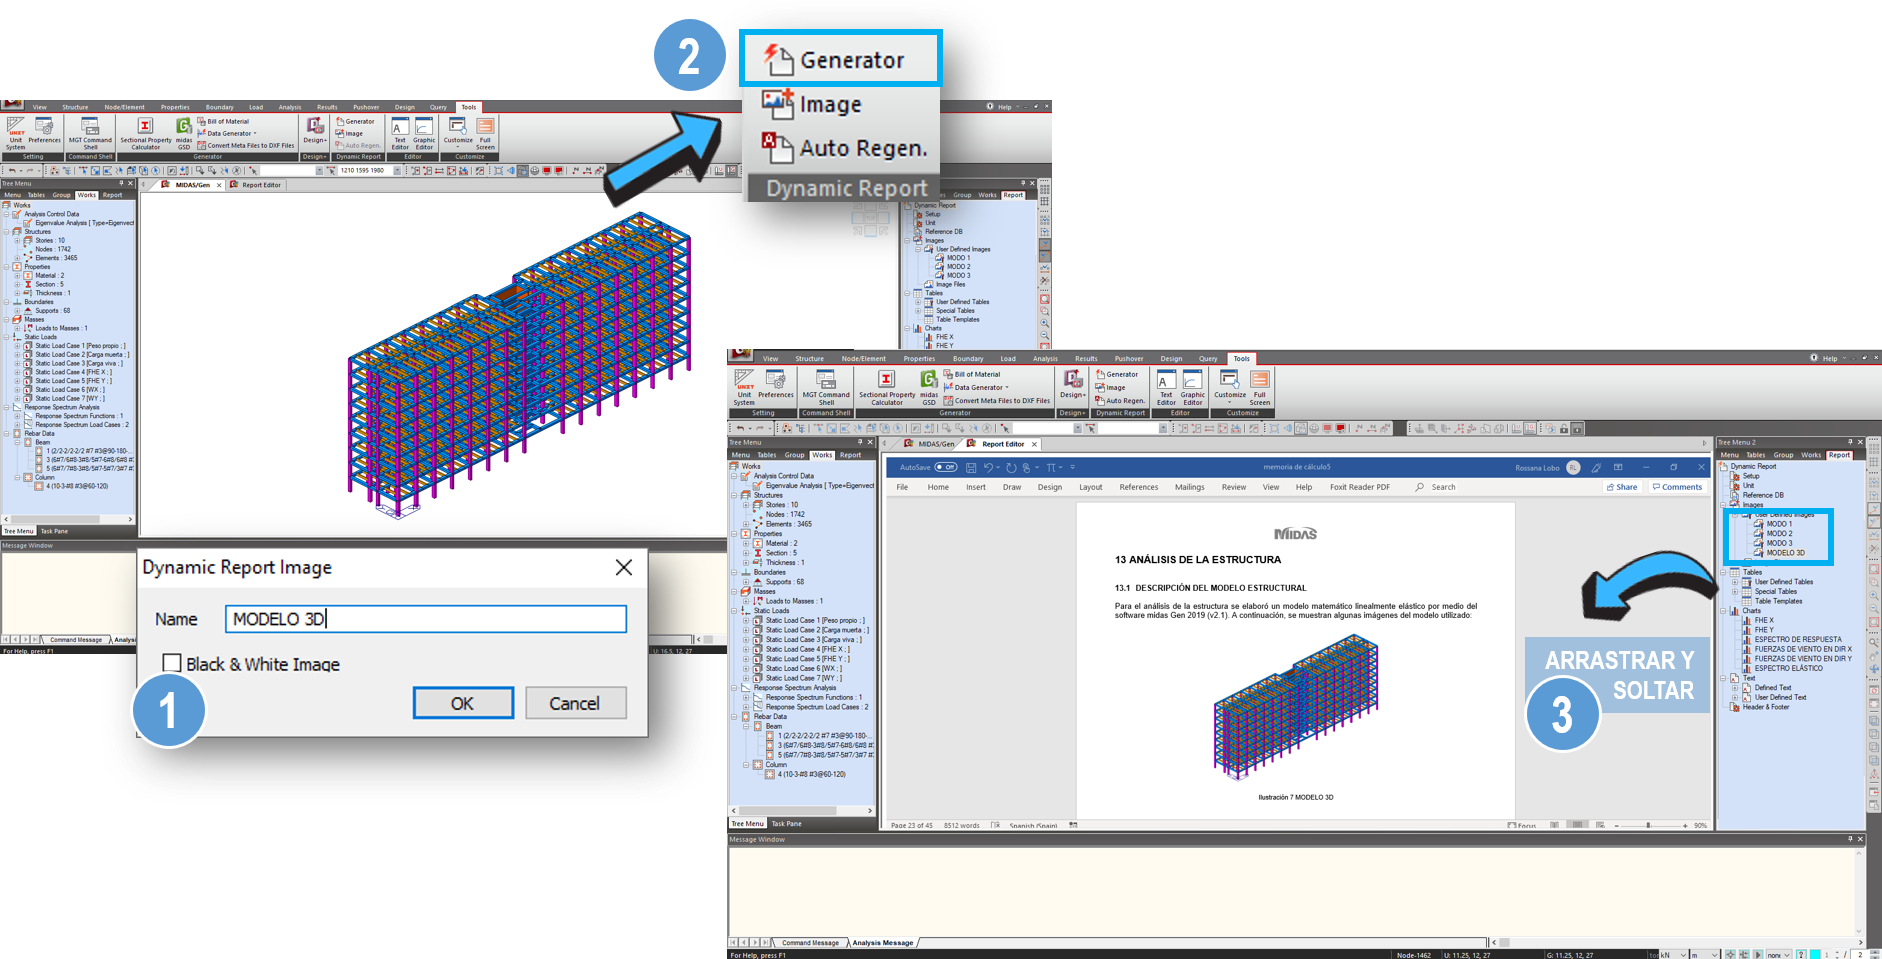Click Image in lower-right window's Dynamic Report group

(x=1110, y=387)
